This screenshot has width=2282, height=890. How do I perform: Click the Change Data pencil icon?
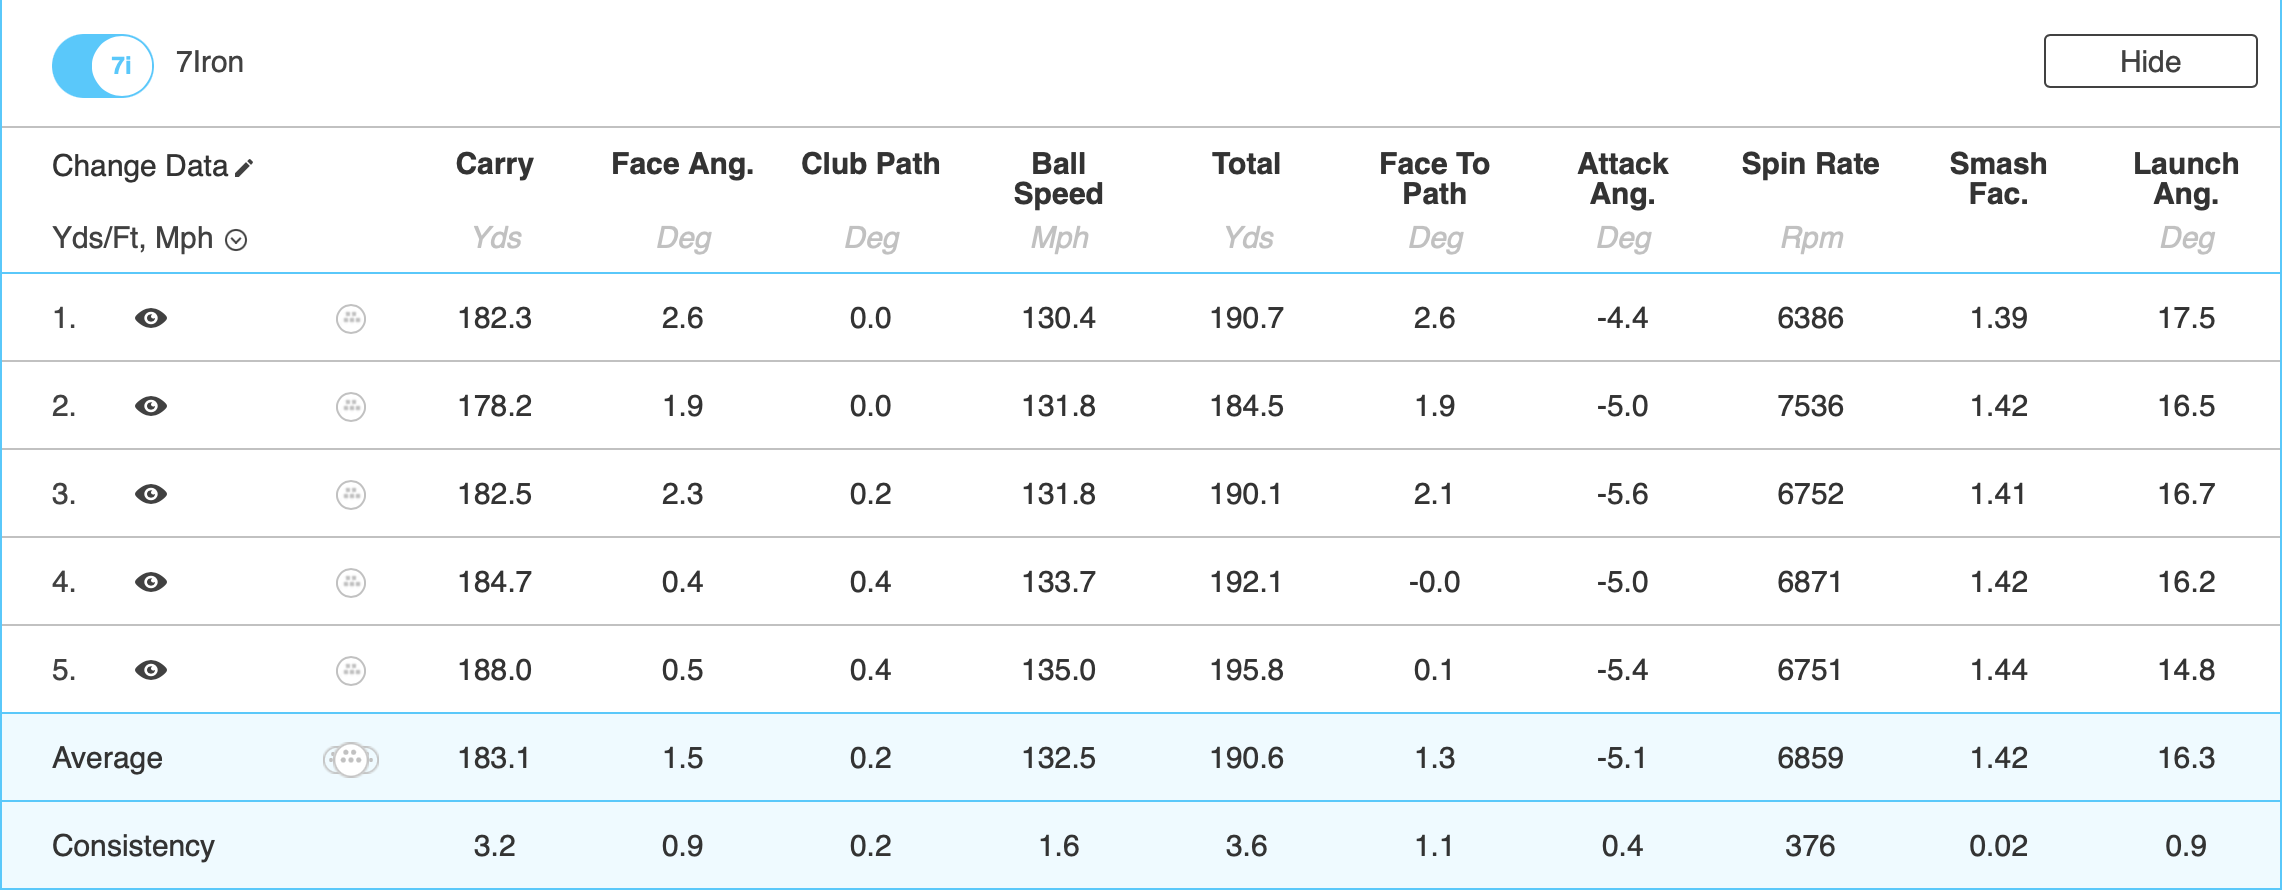[244, 168]
